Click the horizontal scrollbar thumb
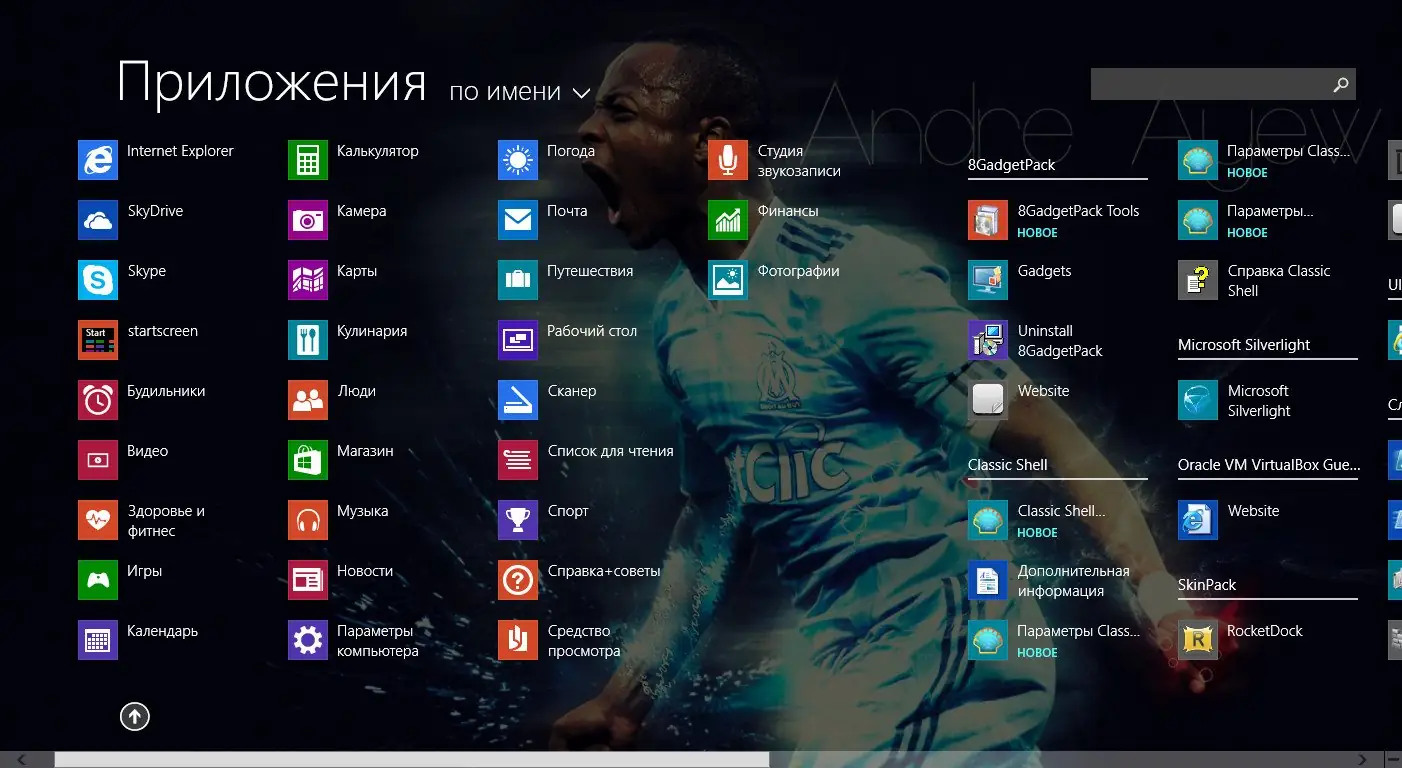 click(x=412, y=760)
